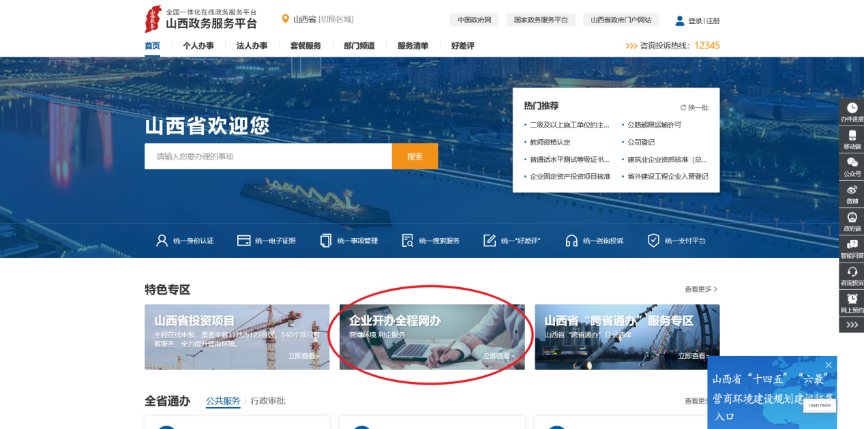Switch to the 行政审批 tab

(267, 401)
